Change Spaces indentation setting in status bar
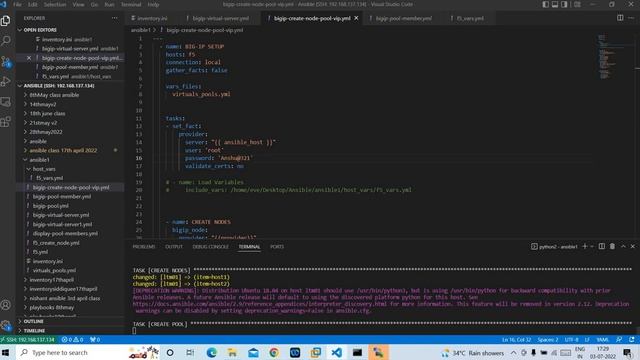The height and width of the screenshot is (360, 640). point(548,340)
